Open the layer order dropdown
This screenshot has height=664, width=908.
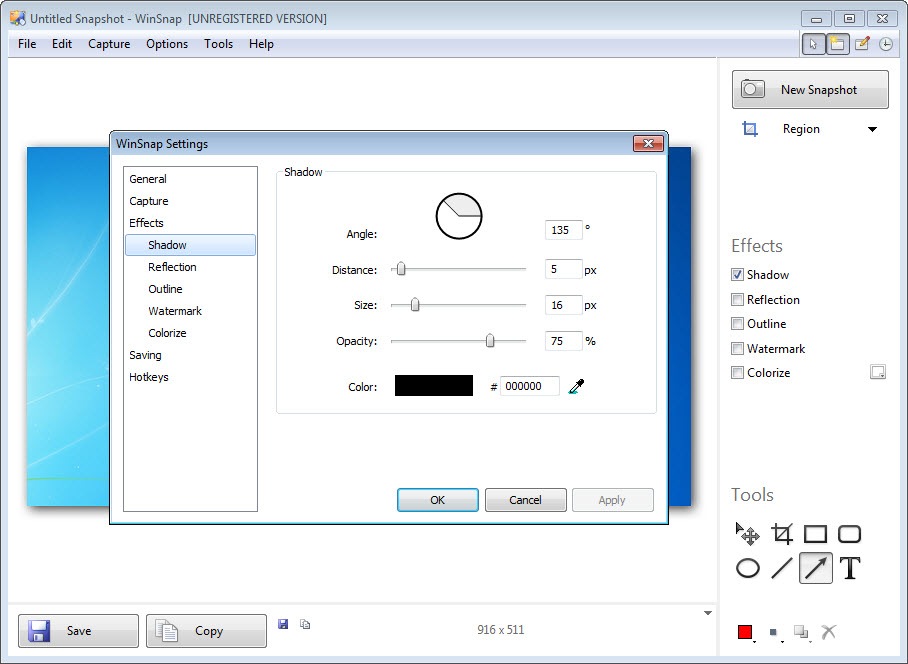pyautogui.click(x=802, y=633)
